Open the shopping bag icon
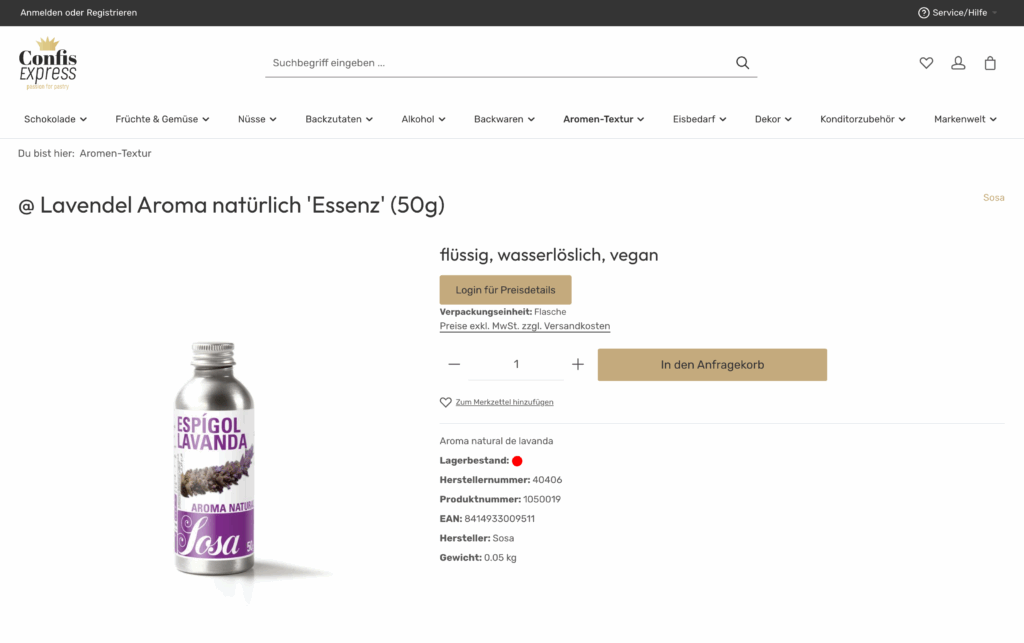 tap(990, 63)
